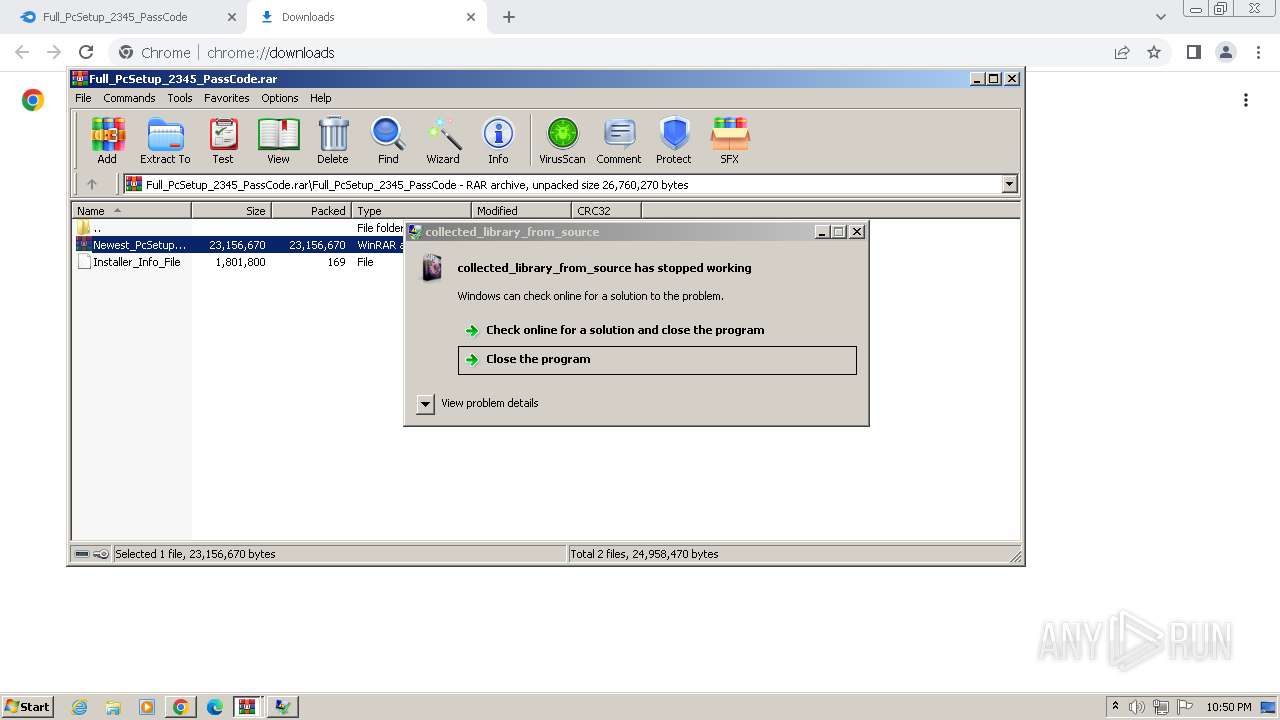Open the Wizard tool
Image resolution: width=1280 pixels, height=720 pixels.
(443, 140)
